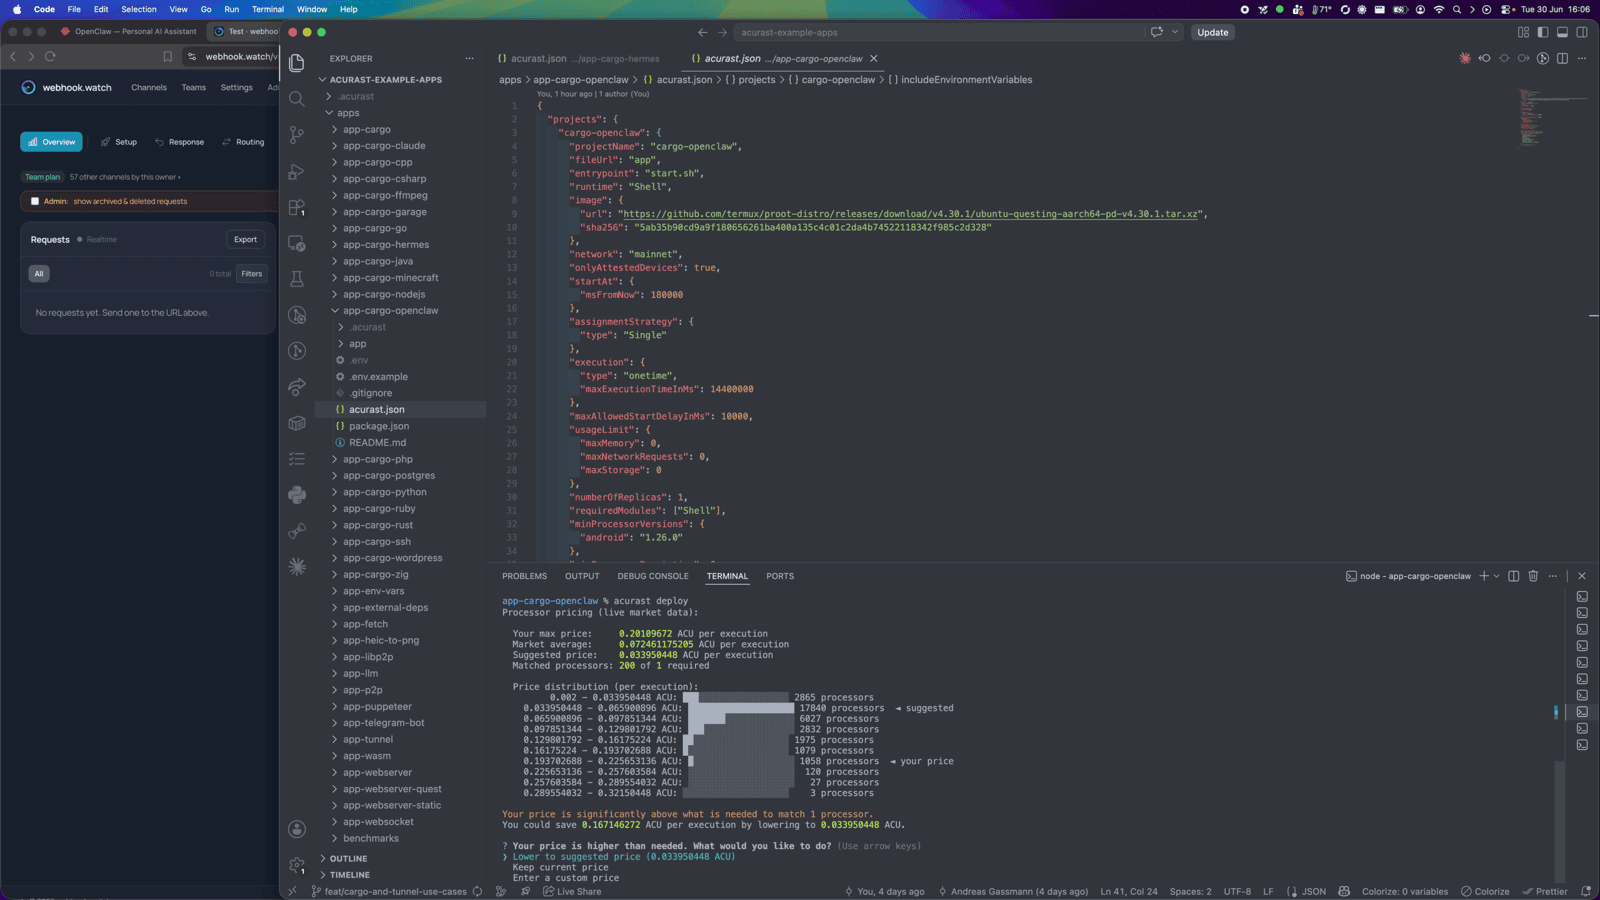Click the editor minimap
Screen dimensions: 1600x900
1550,118
